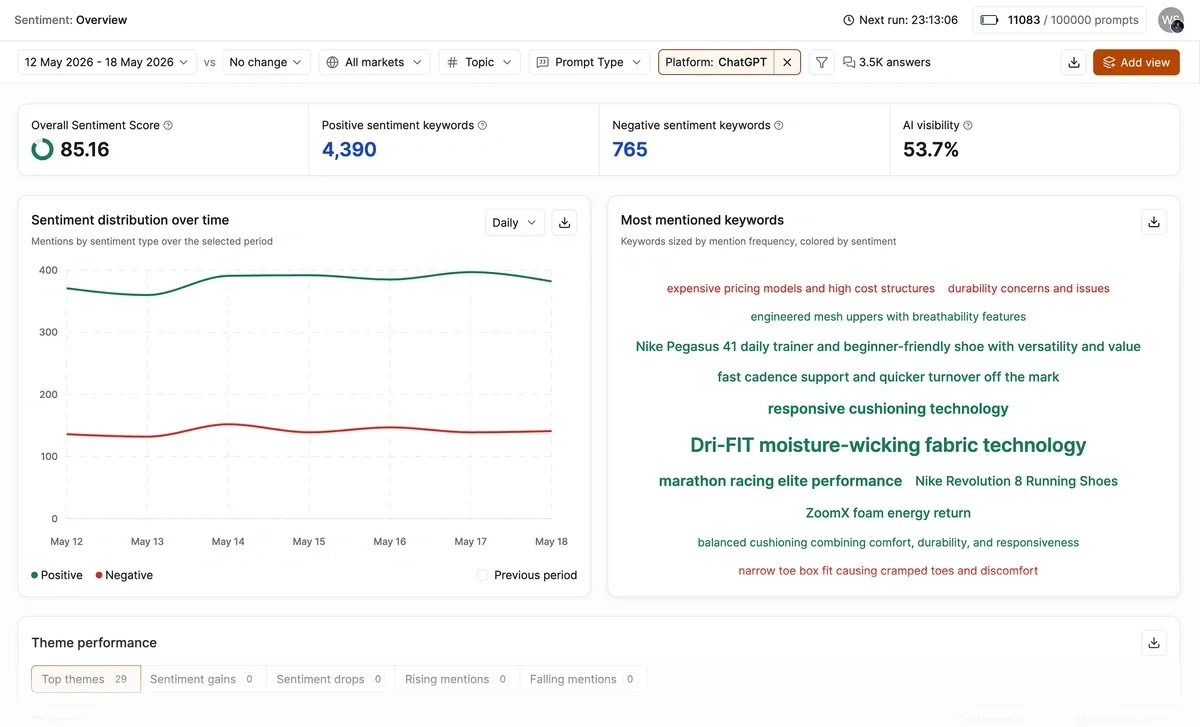The height and width of the screenshot is (727, 1200).
Task: Open the Prompt Type dropdown
Action: [589, 62]
